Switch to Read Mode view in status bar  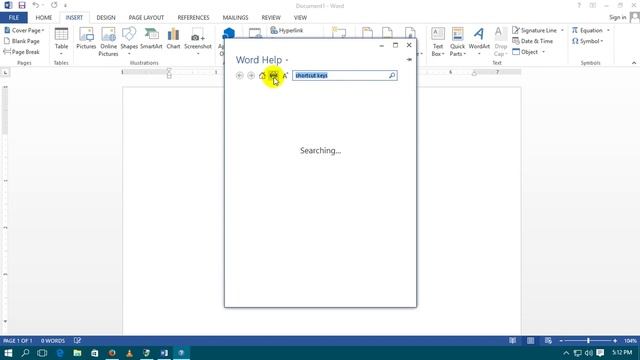pyautogui.click(x=512, y=340)
